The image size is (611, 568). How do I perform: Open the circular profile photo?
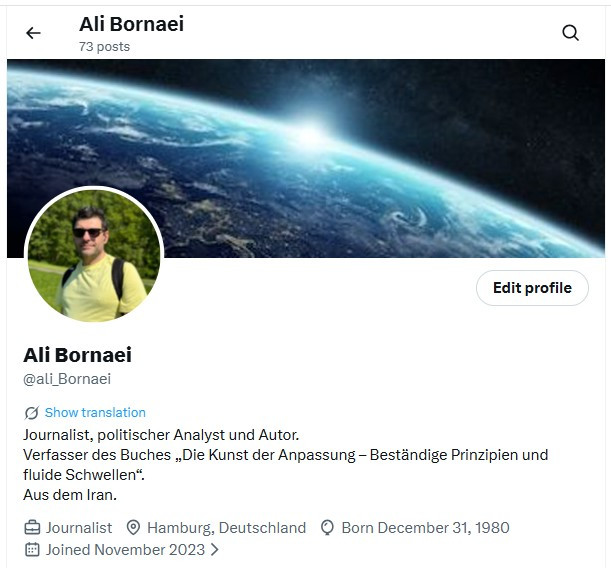tap(94, 256)
